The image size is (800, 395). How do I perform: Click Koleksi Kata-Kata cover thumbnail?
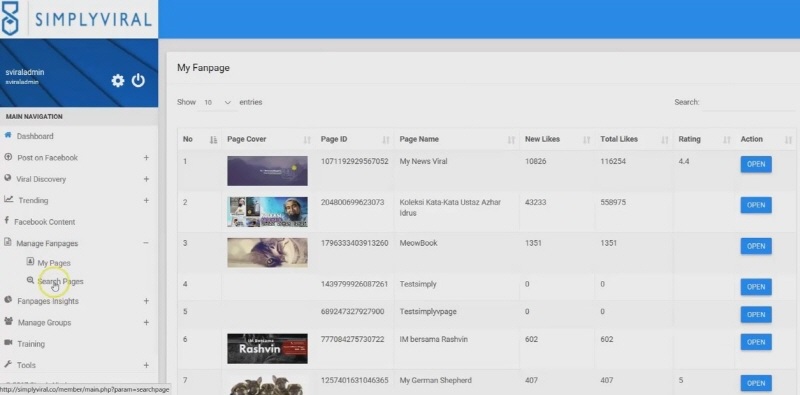267,212
